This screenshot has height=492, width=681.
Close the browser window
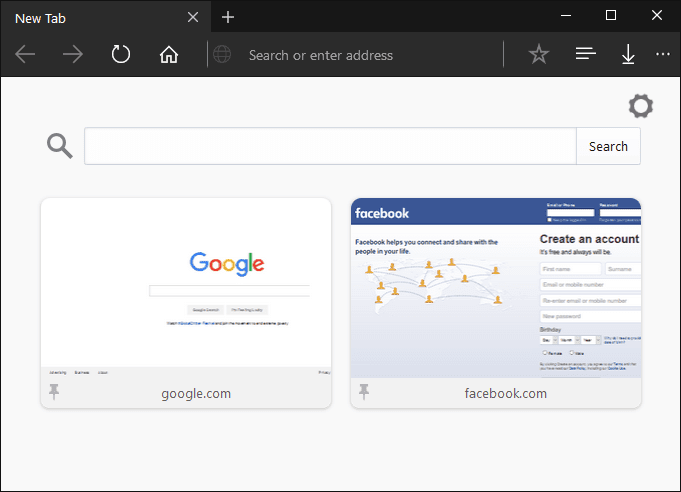click(x=657, y=15)
